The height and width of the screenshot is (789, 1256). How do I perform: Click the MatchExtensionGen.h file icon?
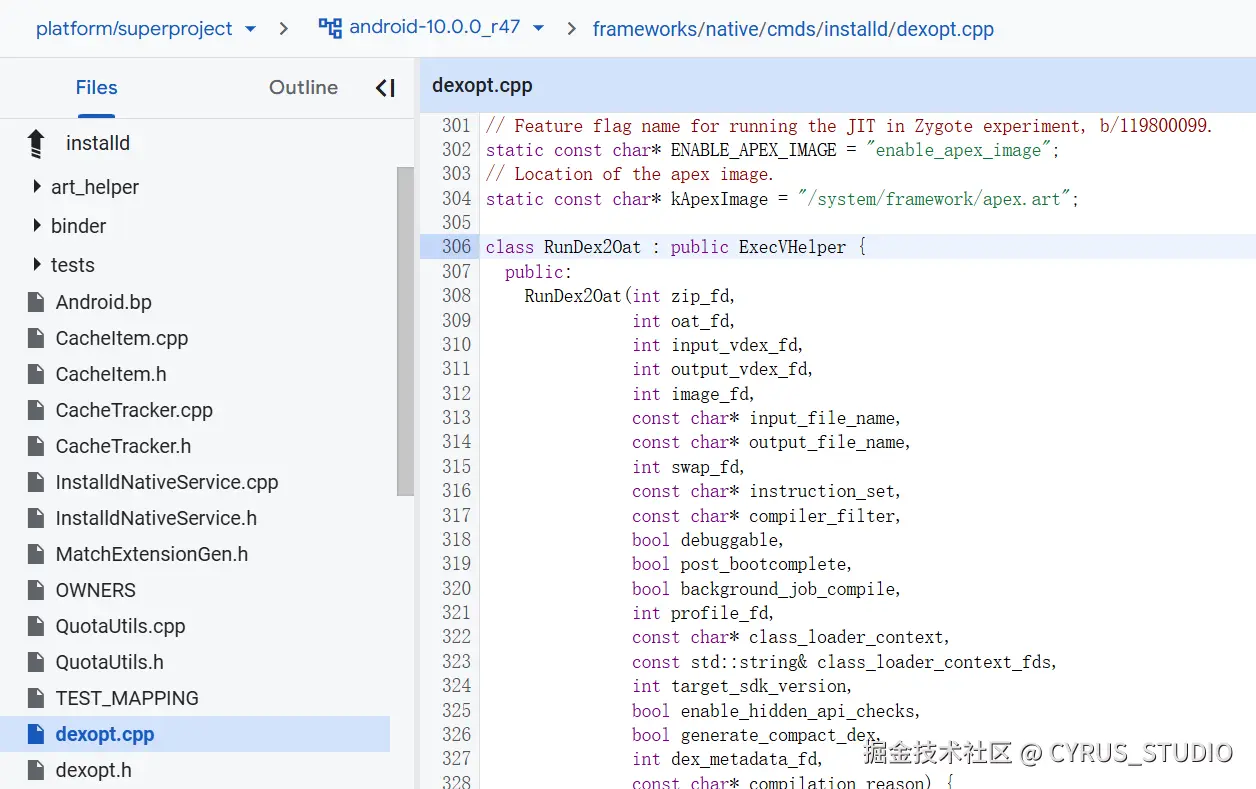click(36, 554)
